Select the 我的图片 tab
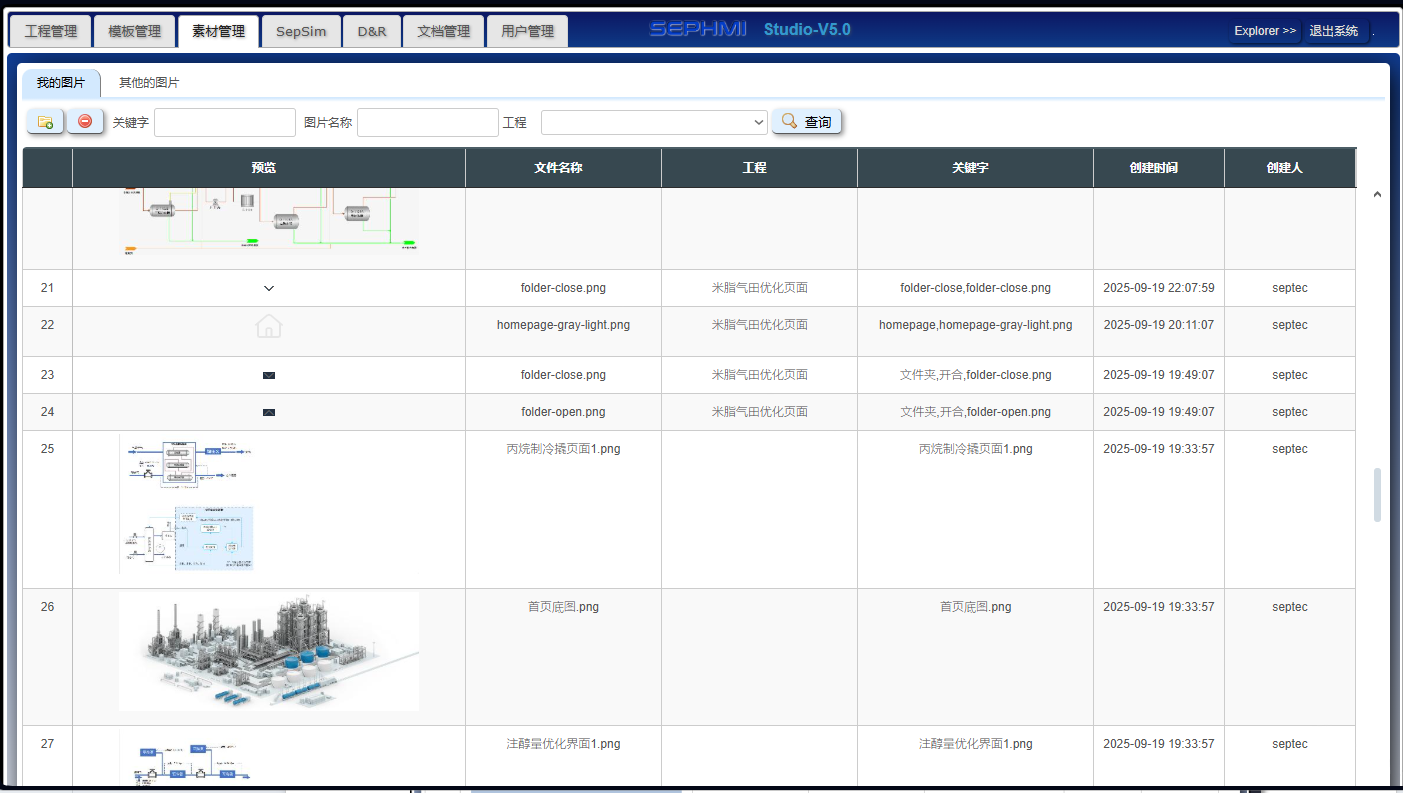The image size is (1403, 793). pos(61,83)
